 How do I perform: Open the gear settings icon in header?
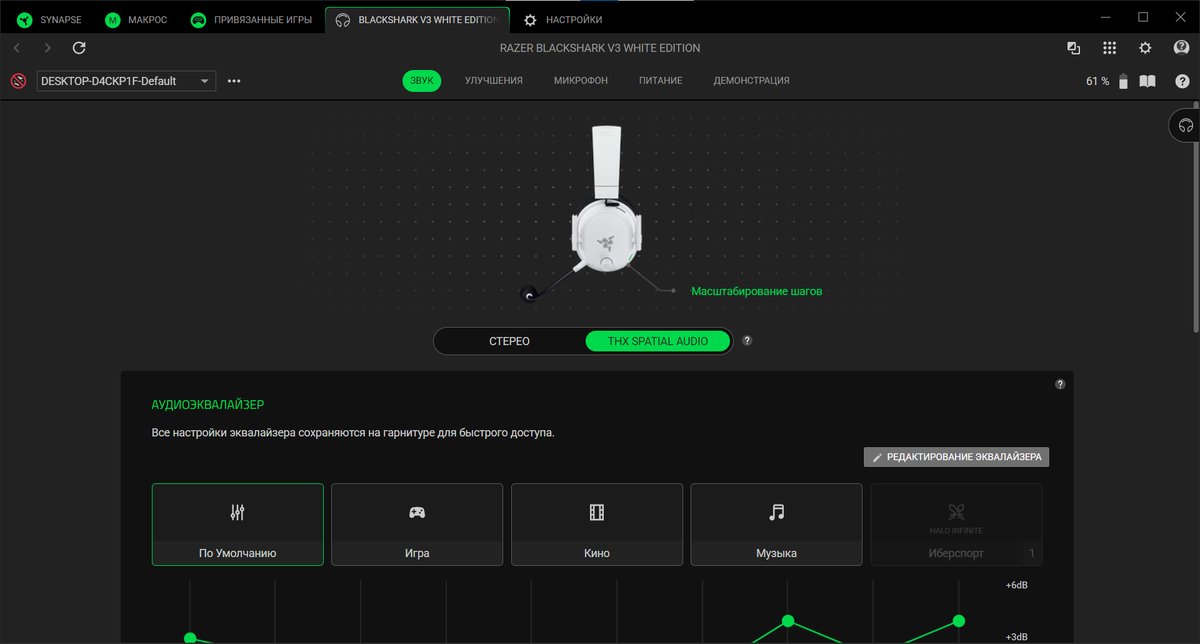point(1145,48)
